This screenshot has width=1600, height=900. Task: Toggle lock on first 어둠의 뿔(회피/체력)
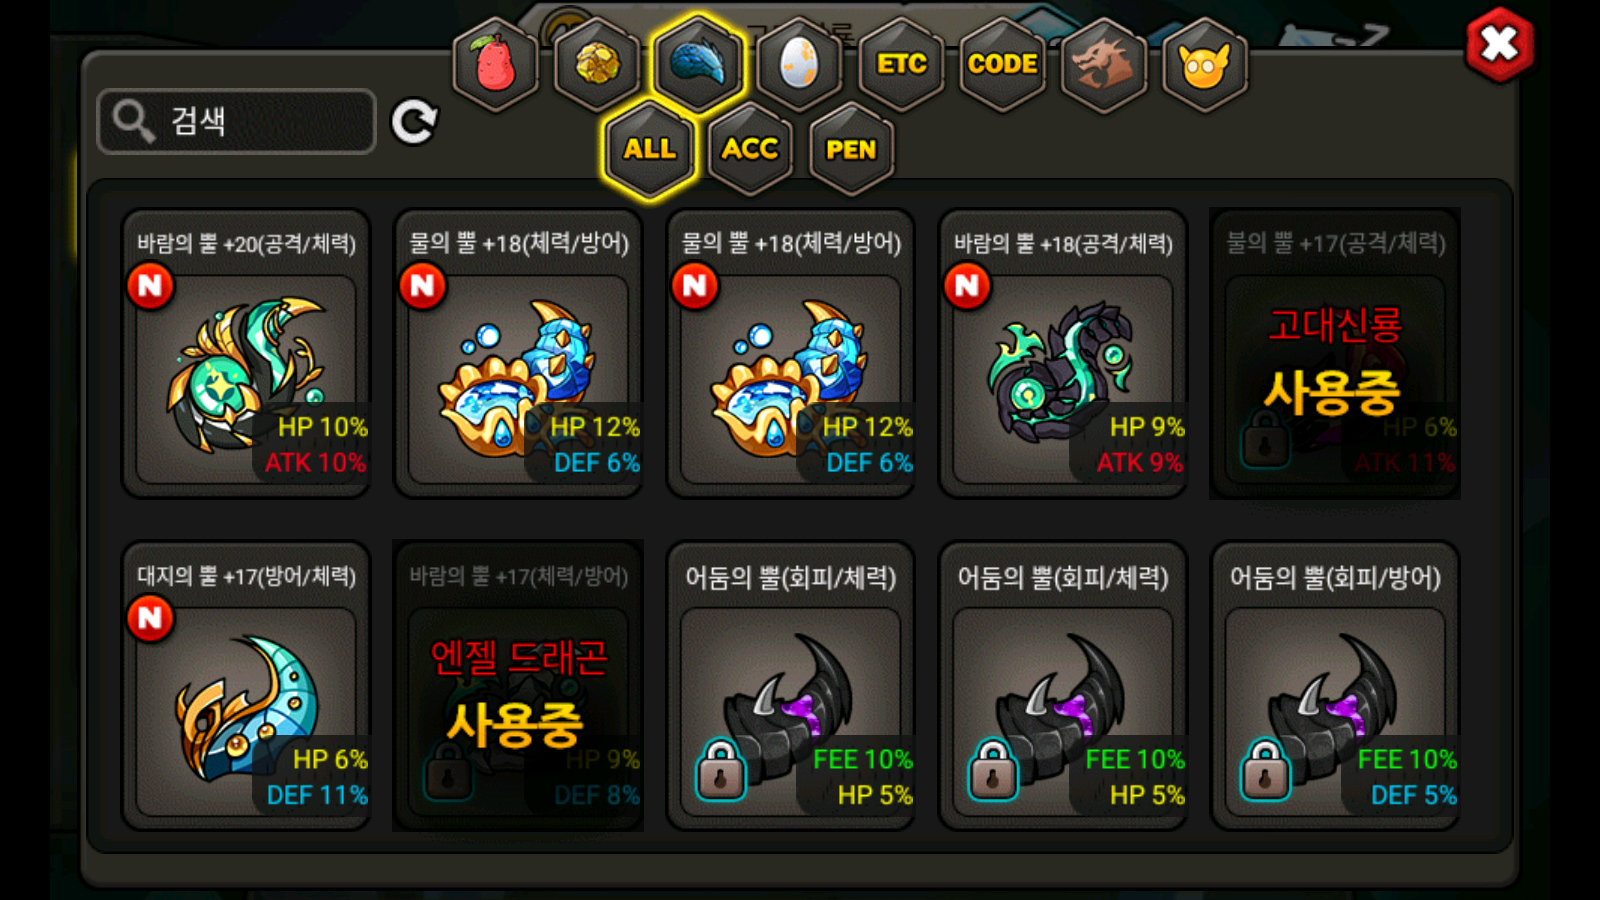coord(721,770)
